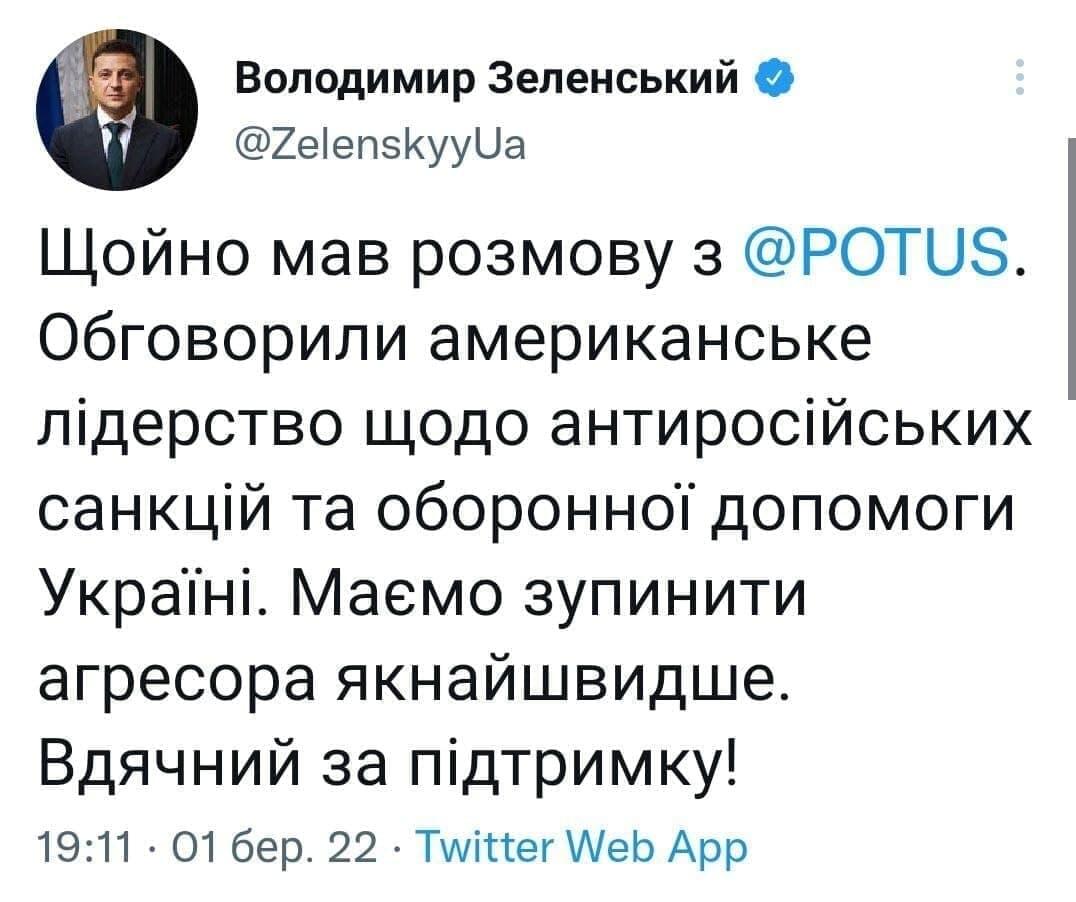Open the @ZelenskyyUa handle link
1076x902 pixels.
pyautogui.click(x=380, y=146)
